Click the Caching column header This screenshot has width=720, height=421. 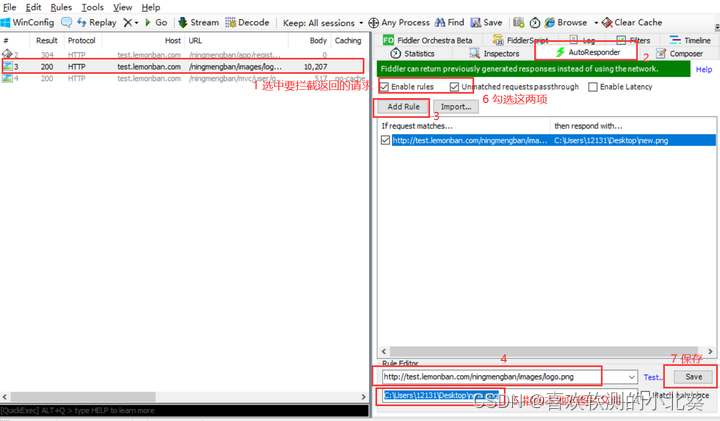coord(348,40)
